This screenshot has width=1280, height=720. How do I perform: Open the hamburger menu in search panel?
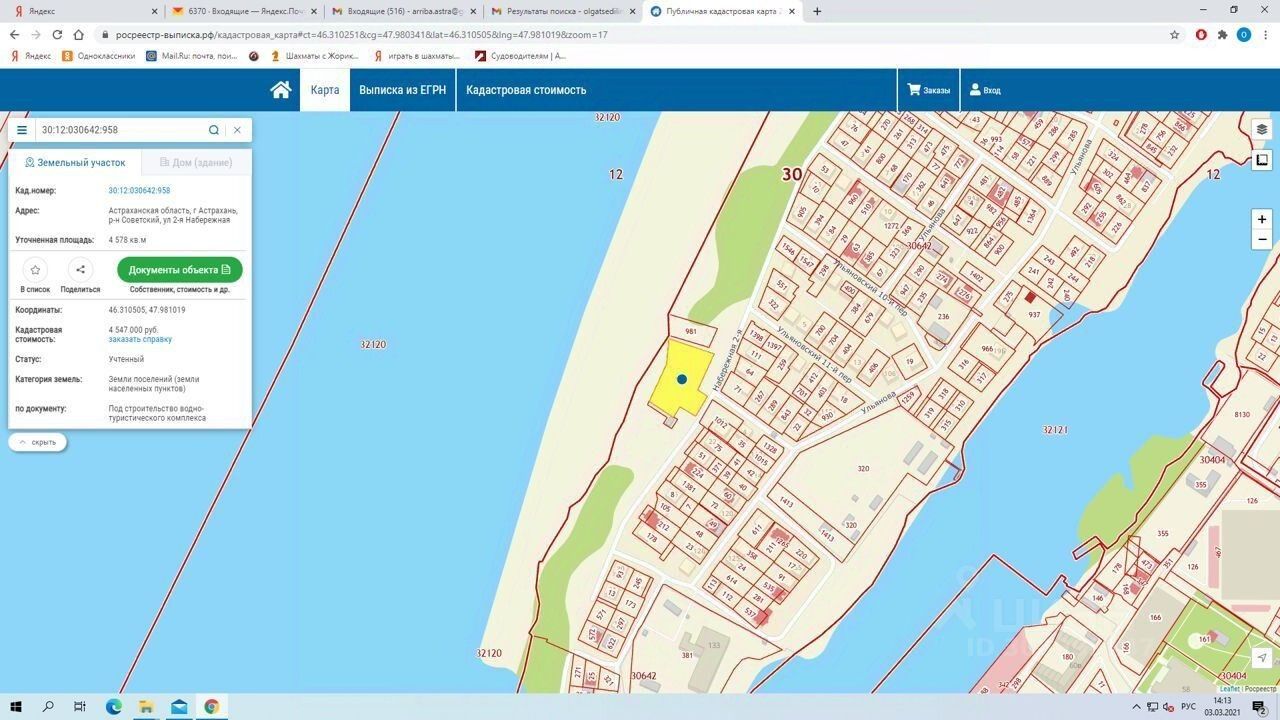point(22,130)
